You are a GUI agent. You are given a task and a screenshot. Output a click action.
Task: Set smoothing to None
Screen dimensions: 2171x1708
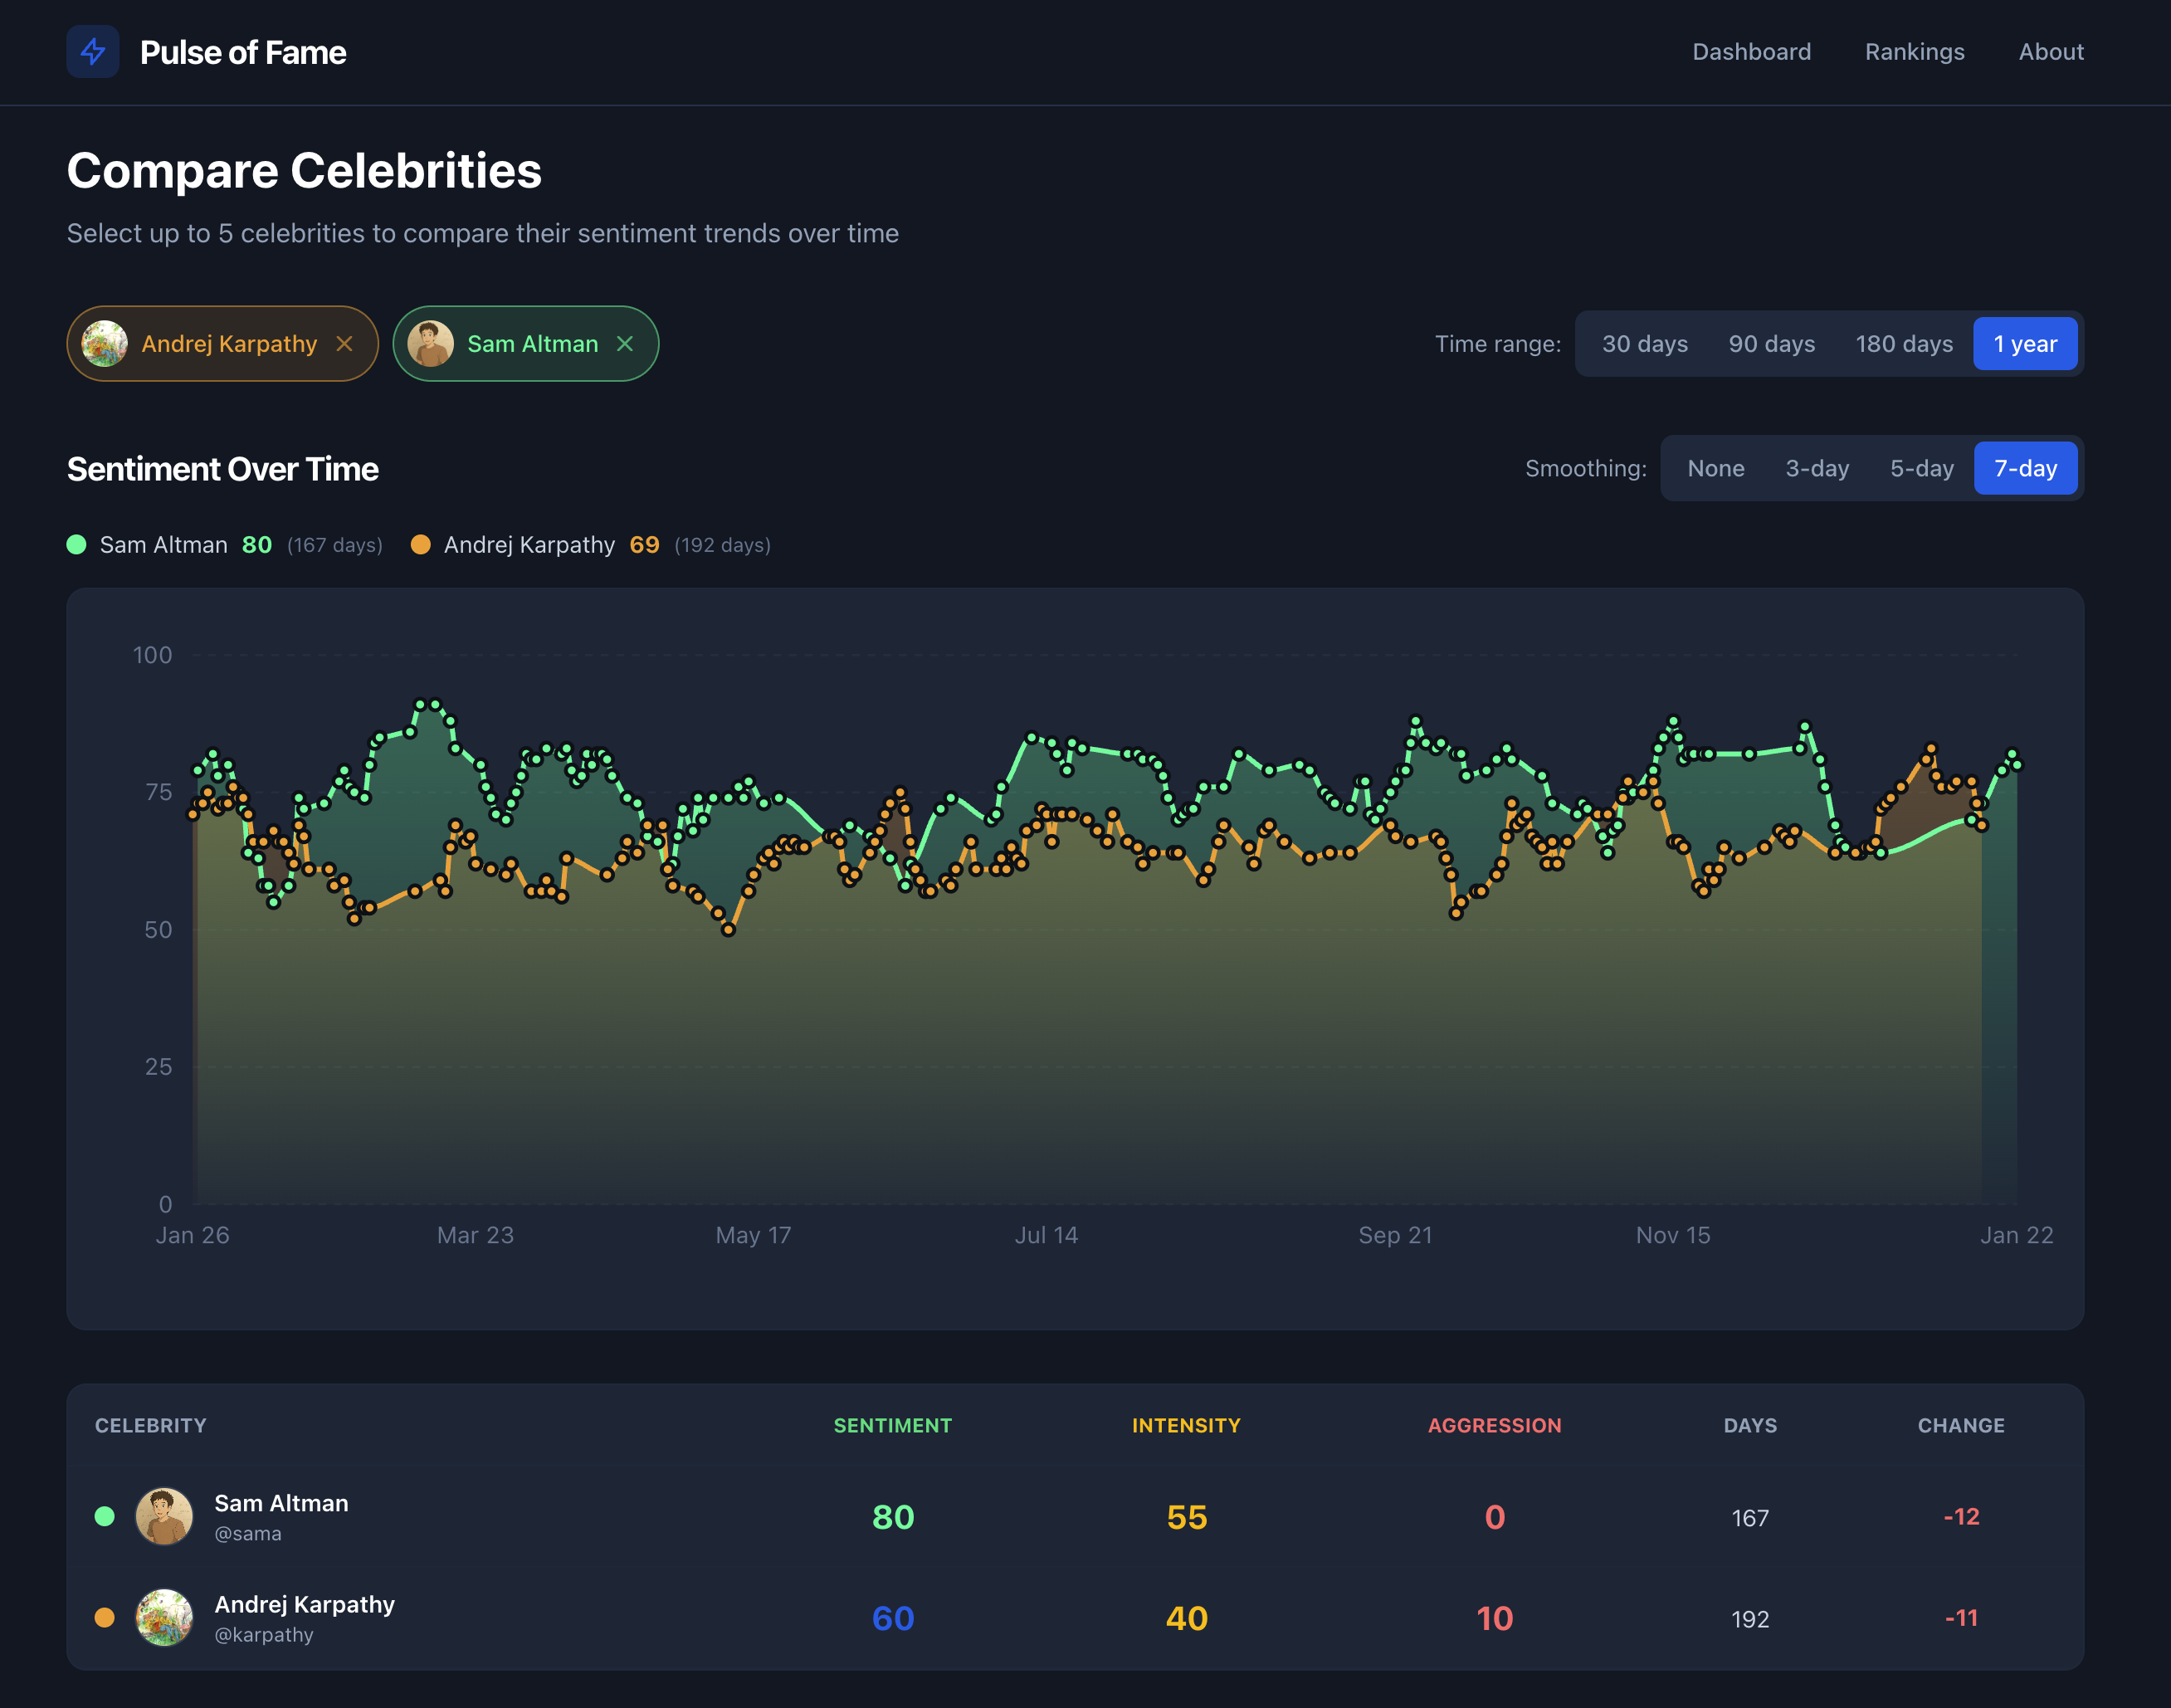coord(1715,468)
